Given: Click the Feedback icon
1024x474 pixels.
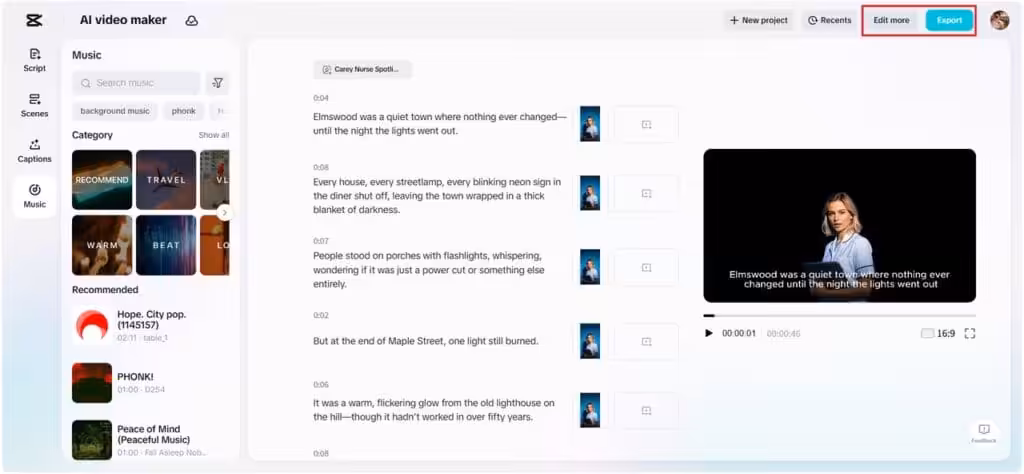Looking at the screenshot, I should [983, 433].
